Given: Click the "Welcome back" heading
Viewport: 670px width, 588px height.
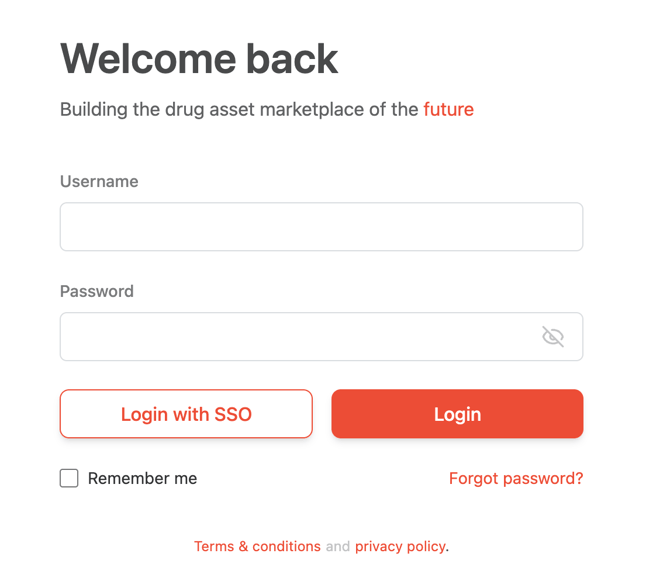Looking at the screenshot, I should click(x=199, y=59).
